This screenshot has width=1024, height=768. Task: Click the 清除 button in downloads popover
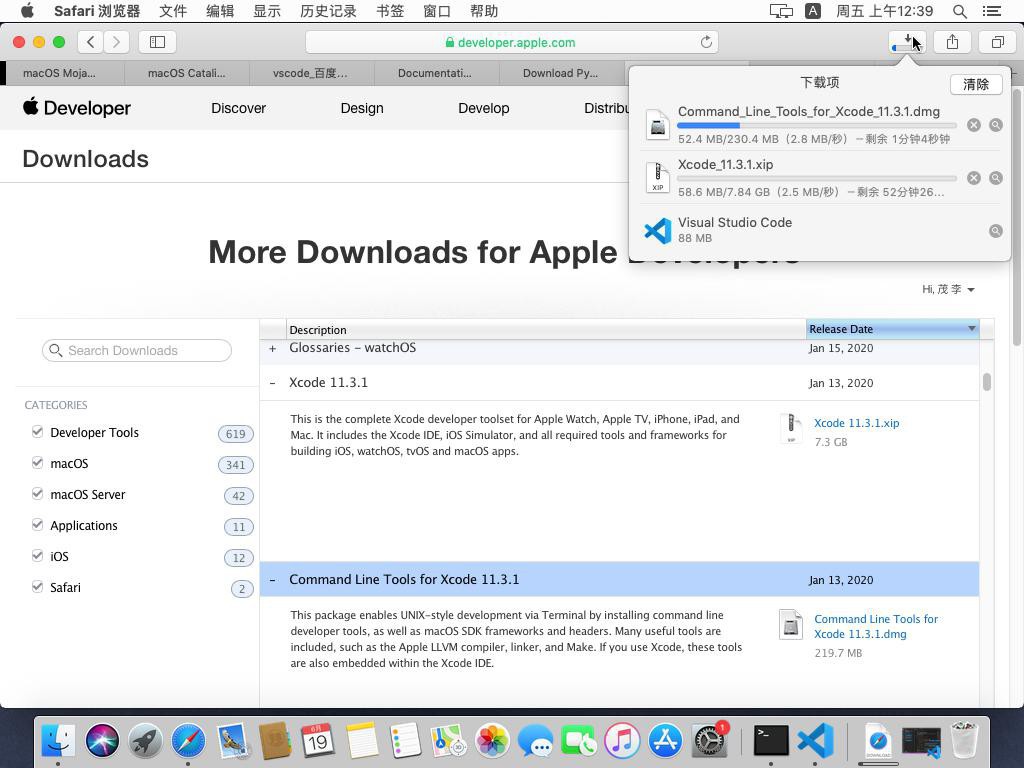[x=976, y=84]
